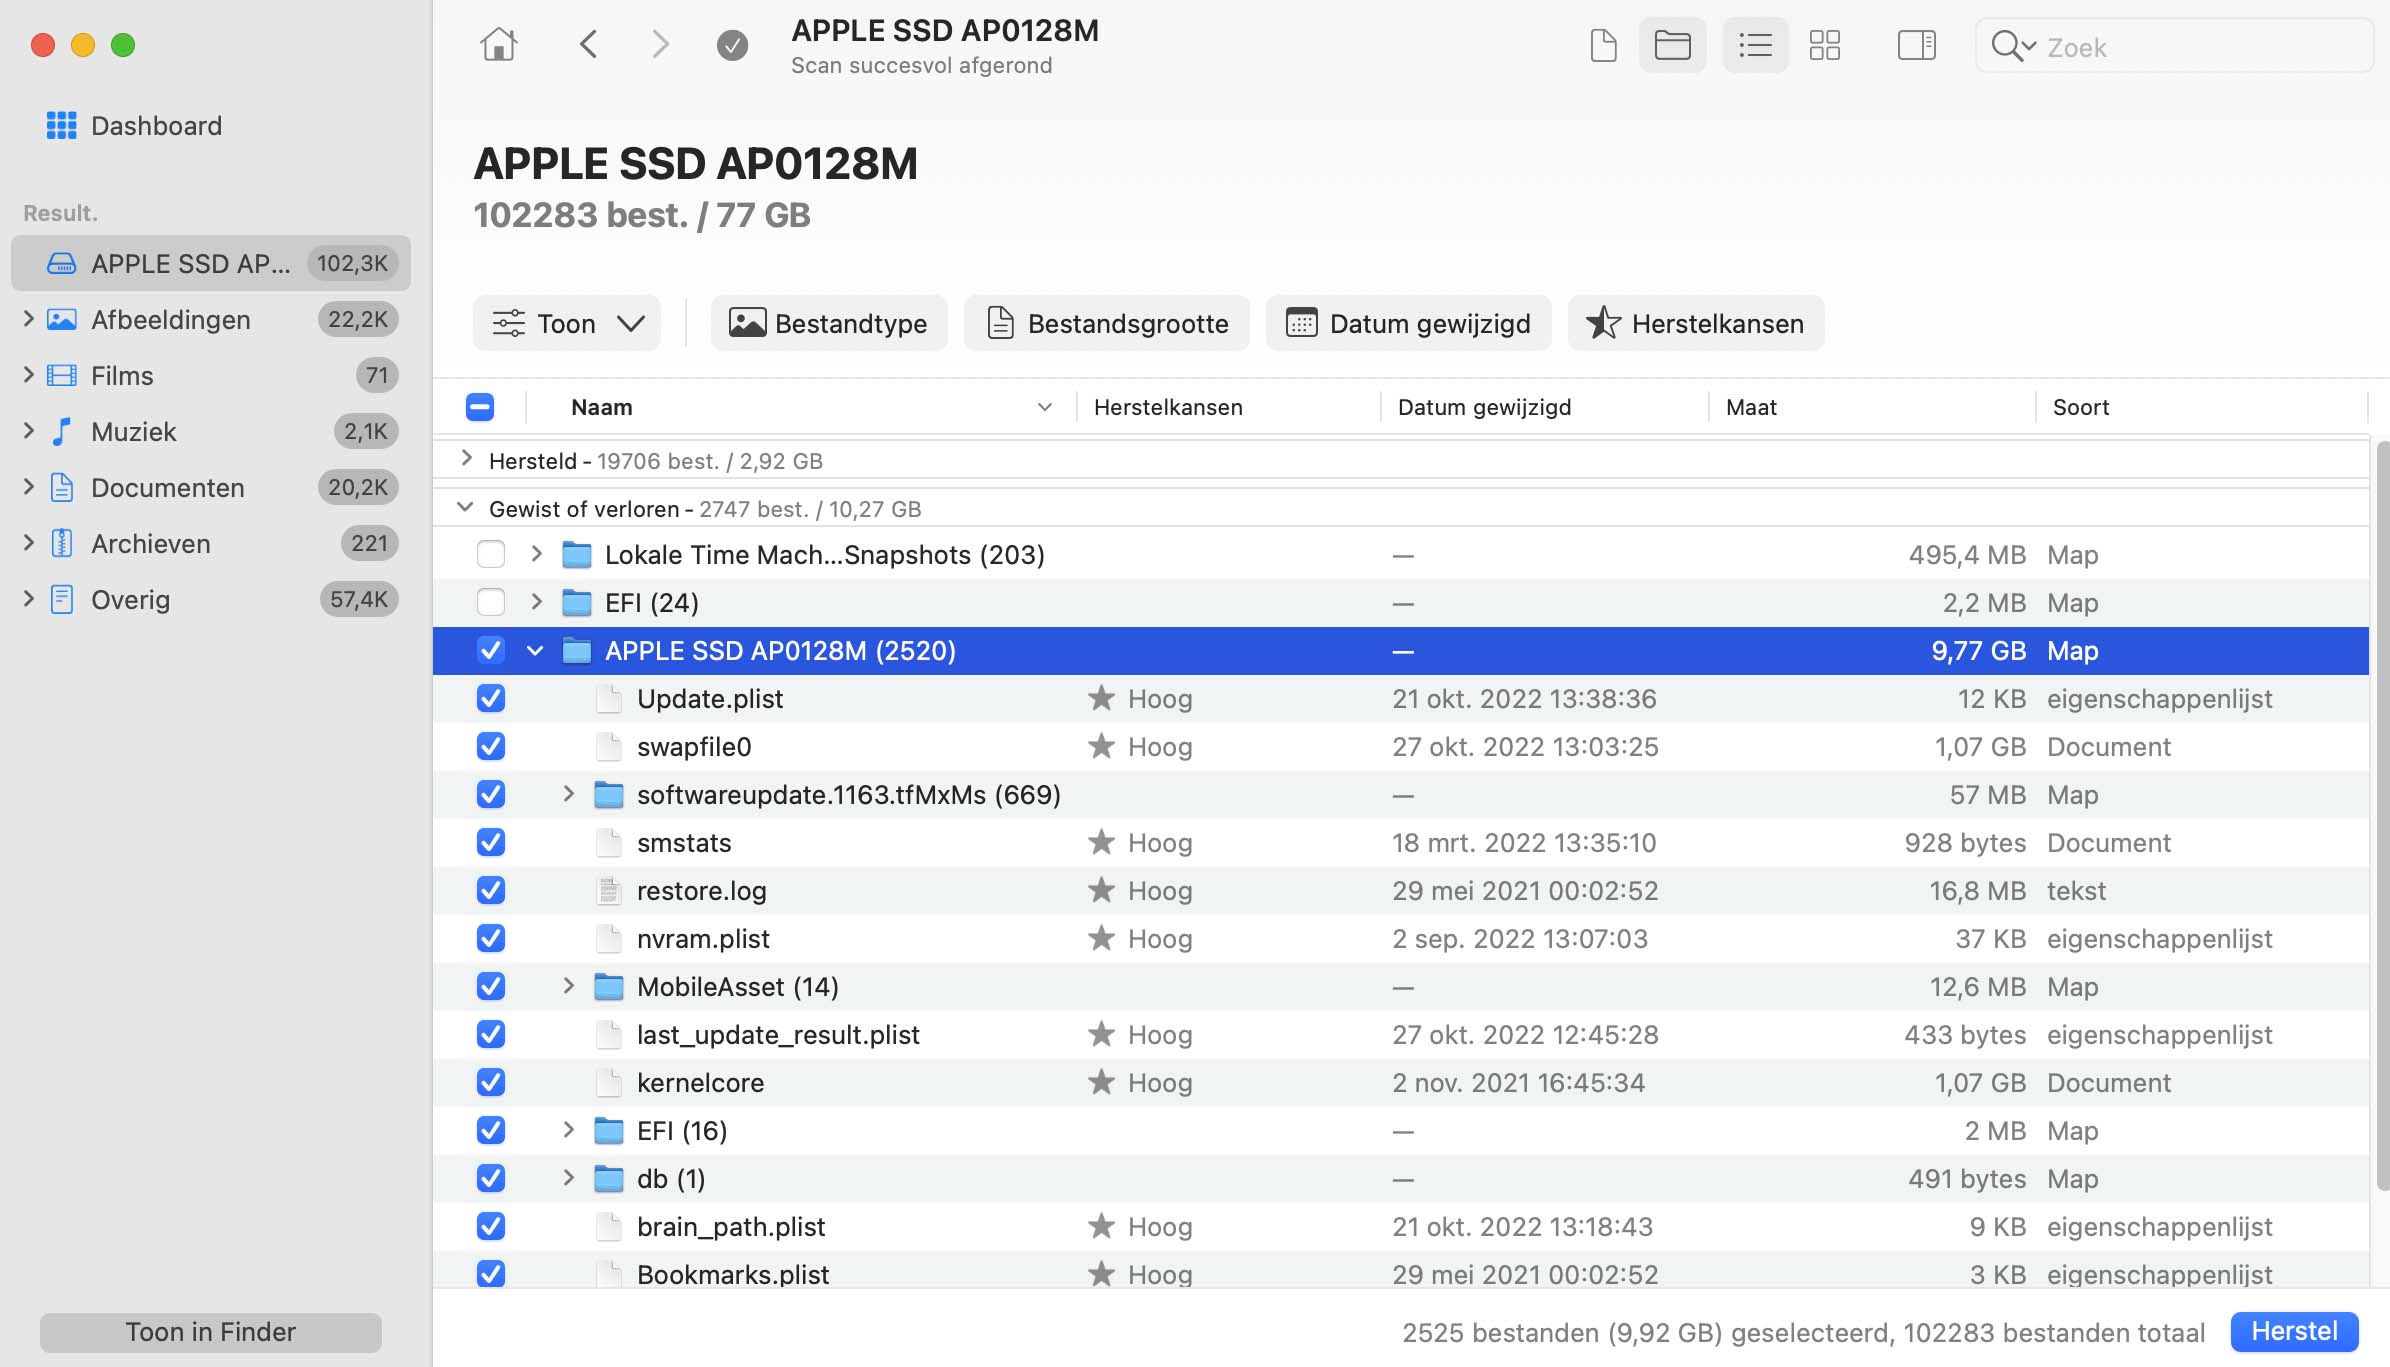Select the nvram.plist file row
2390x1367 pixels.
pyautogui.click(x=1400, y=938)
